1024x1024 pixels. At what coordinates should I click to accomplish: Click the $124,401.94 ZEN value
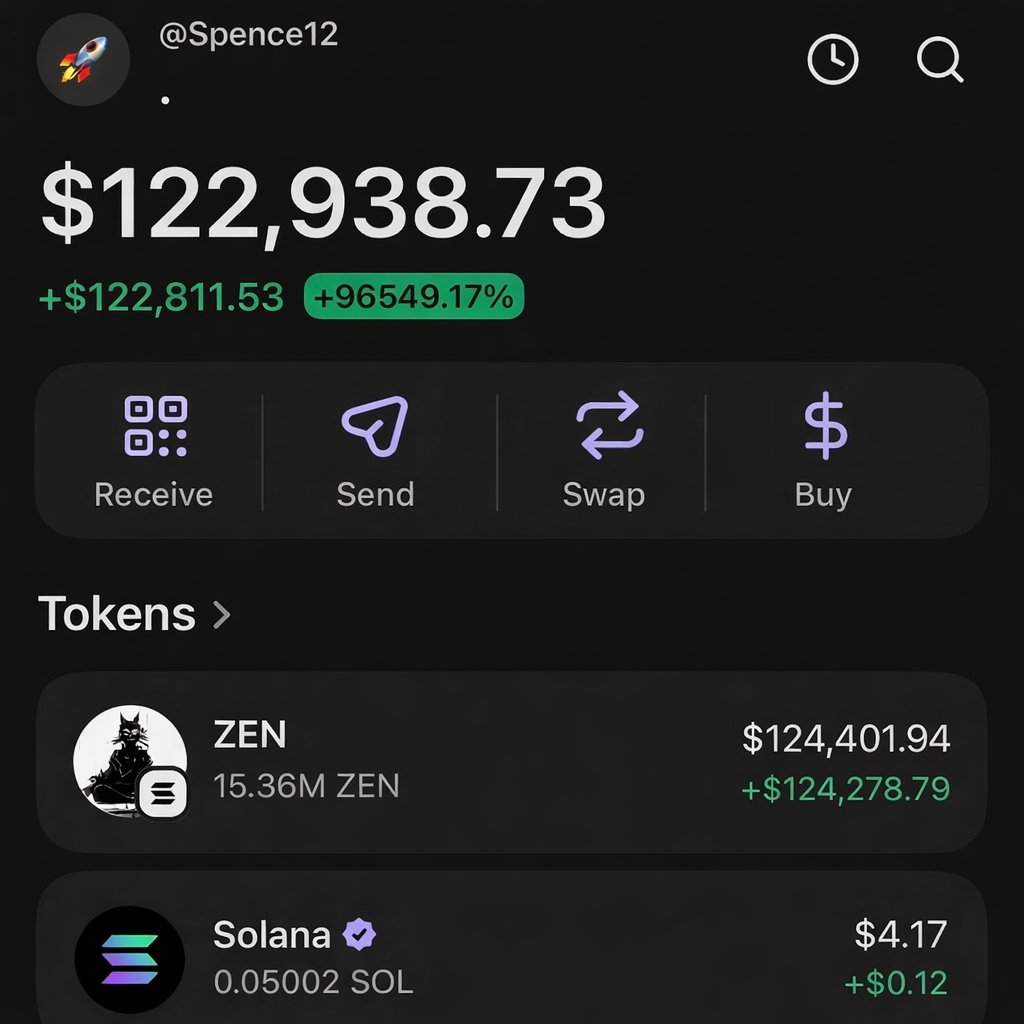(846, 739)
